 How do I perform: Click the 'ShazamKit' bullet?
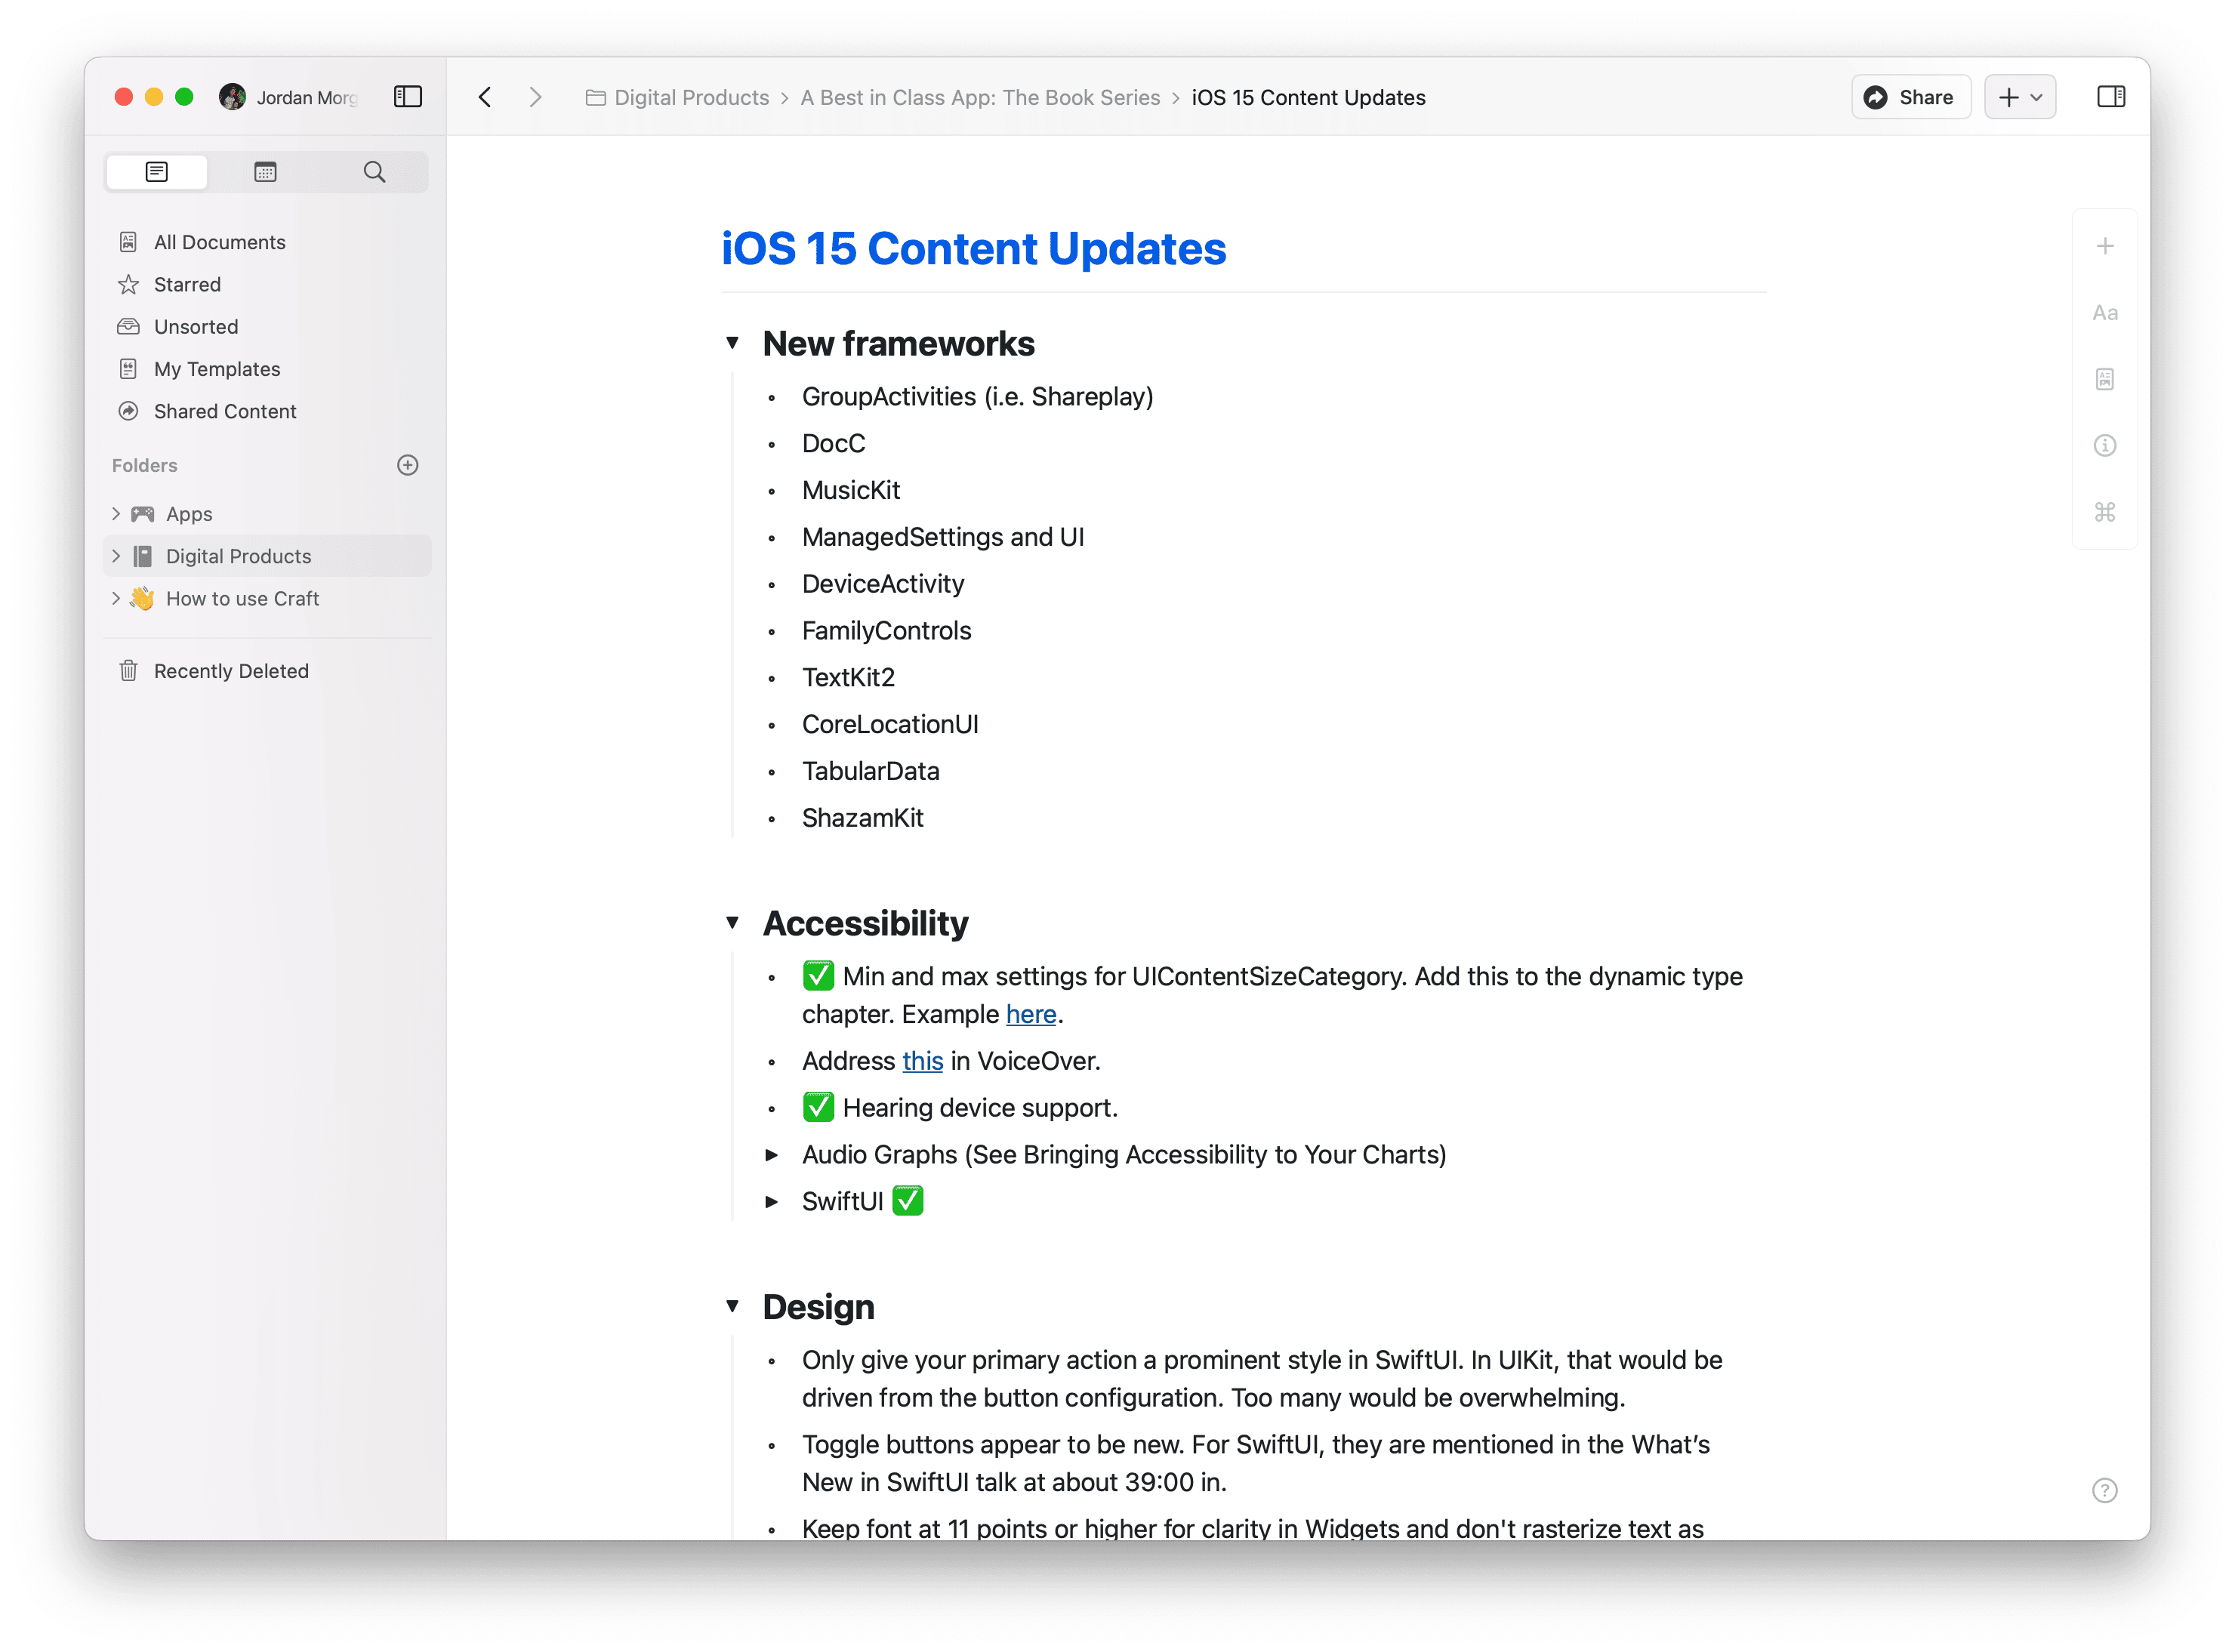pyautogui.click(x=862, y=818)
